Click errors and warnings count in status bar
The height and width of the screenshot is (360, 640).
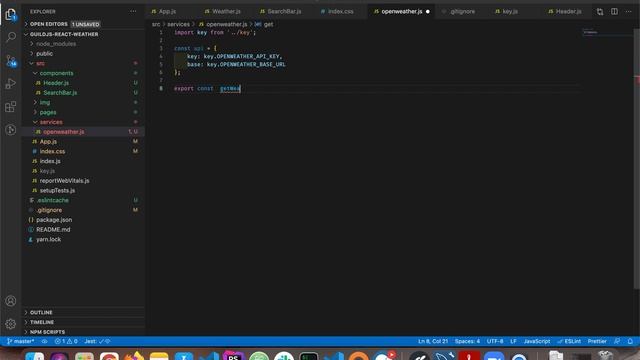click(x=66, y=341)
